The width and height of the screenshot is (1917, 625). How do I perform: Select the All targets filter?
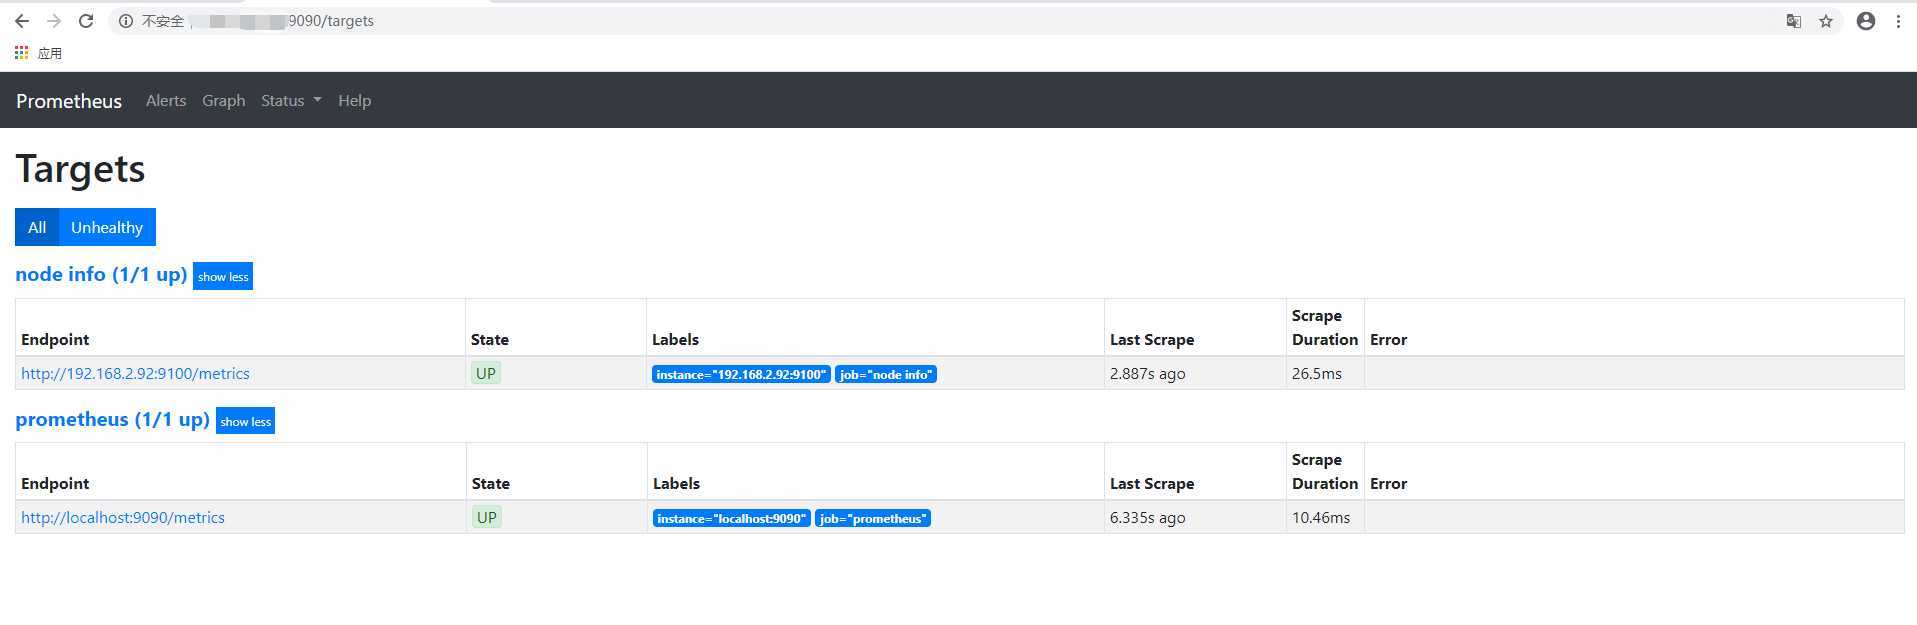pos(37,227)
